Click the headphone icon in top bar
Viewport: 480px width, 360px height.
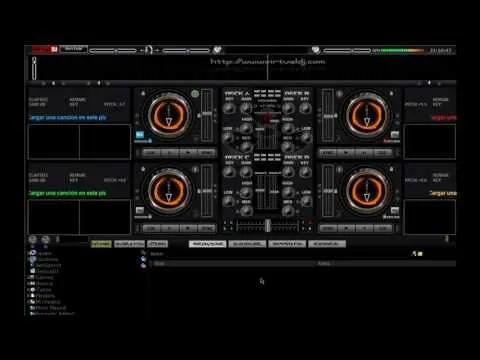point(149,50)
